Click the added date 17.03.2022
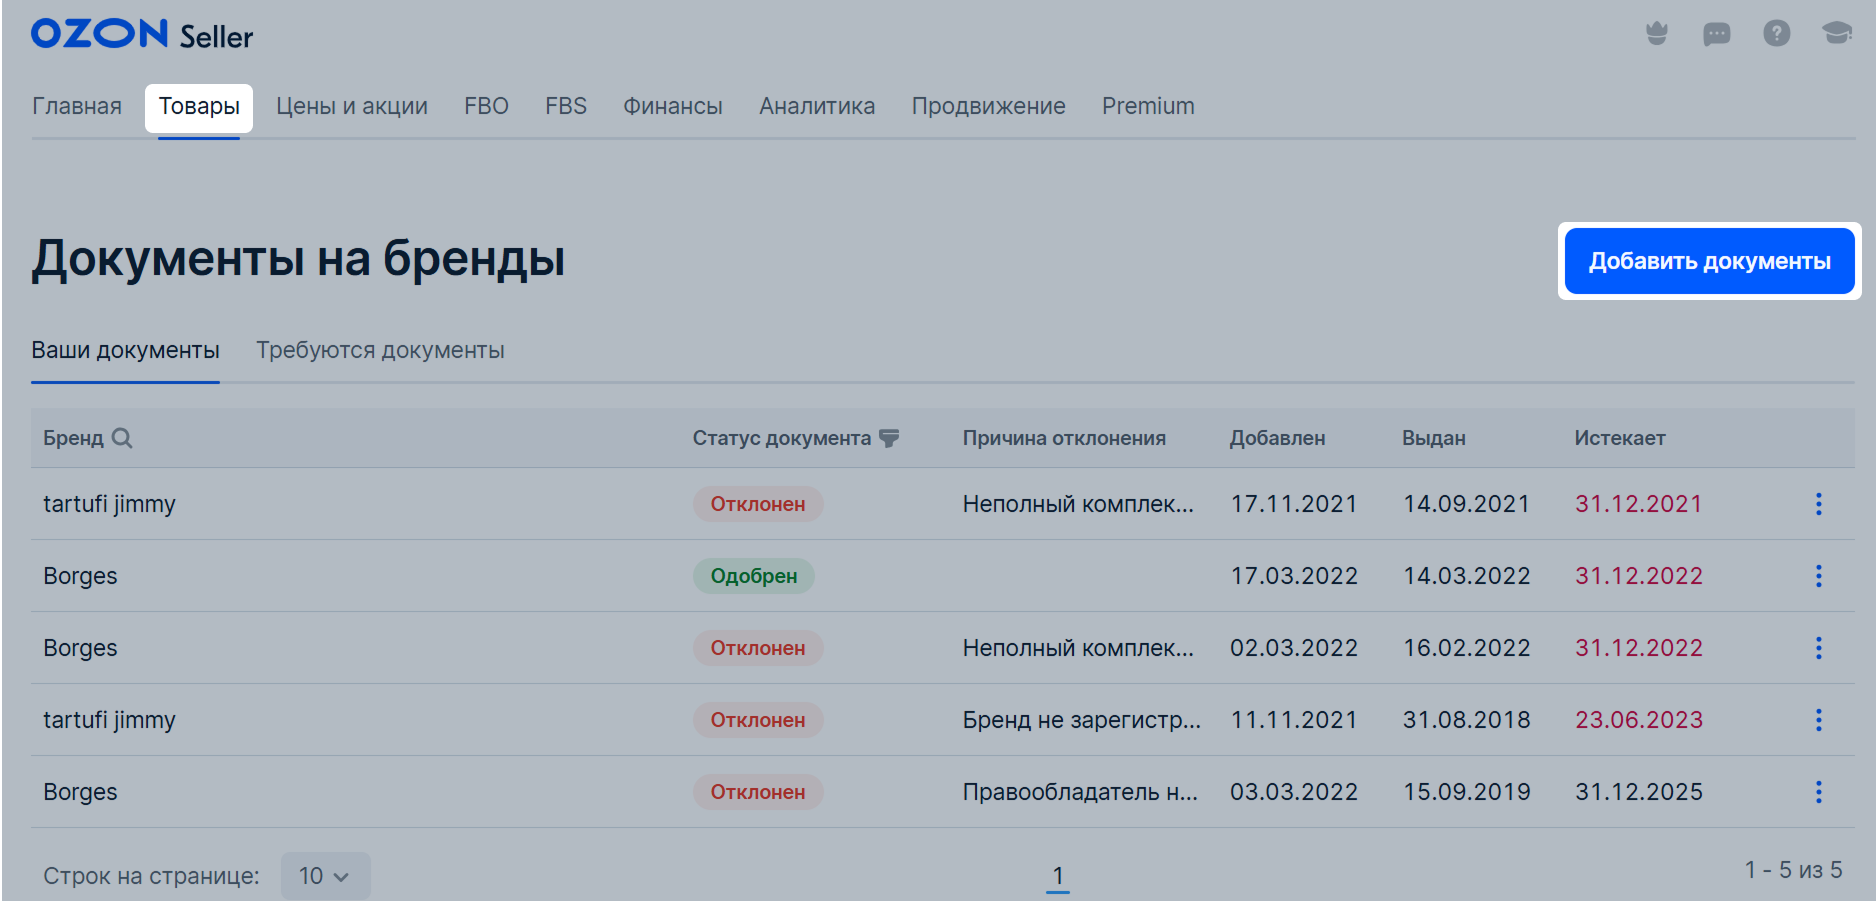Screen dimensions: 1876x901 coord(1294,576)
